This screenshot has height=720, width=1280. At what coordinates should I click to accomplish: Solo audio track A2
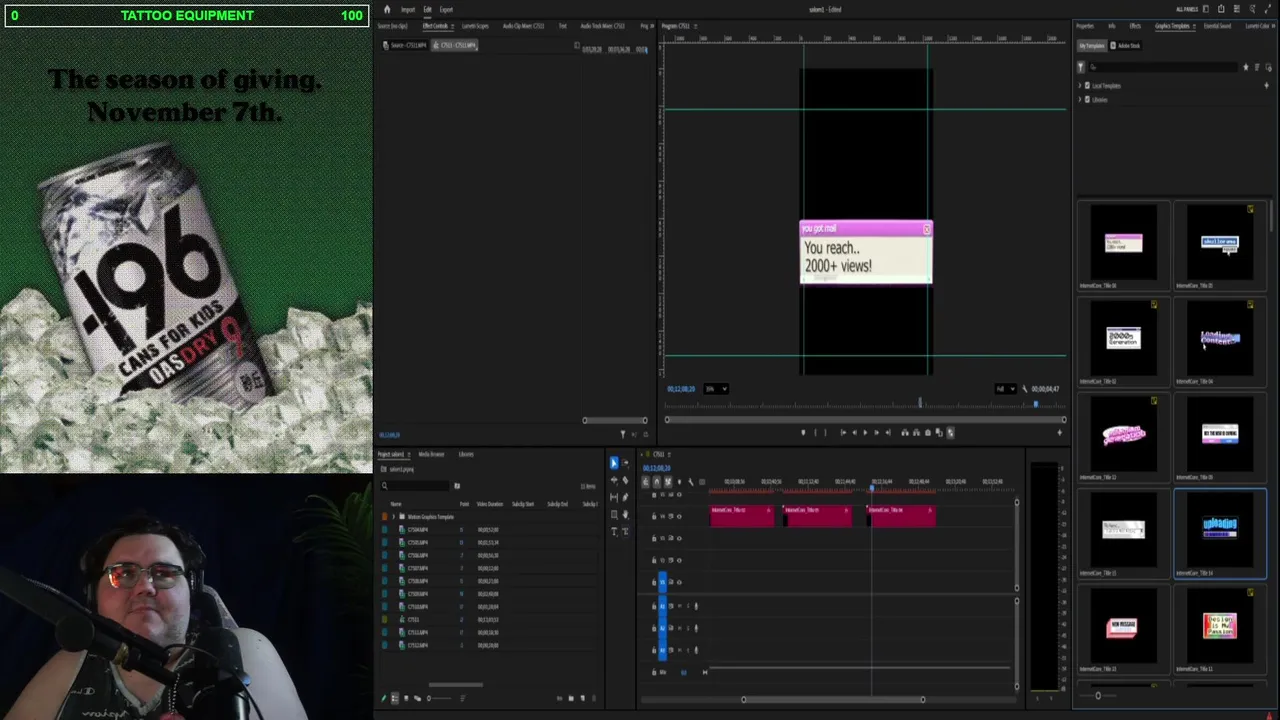point(688,628)
